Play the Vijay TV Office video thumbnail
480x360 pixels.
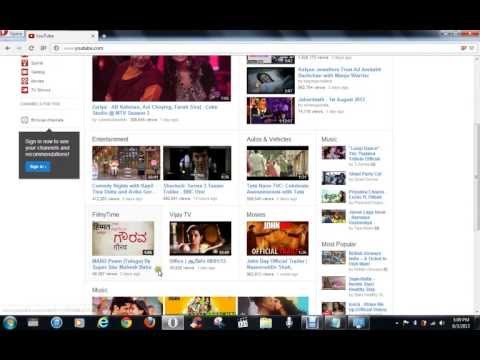(200, 239)
